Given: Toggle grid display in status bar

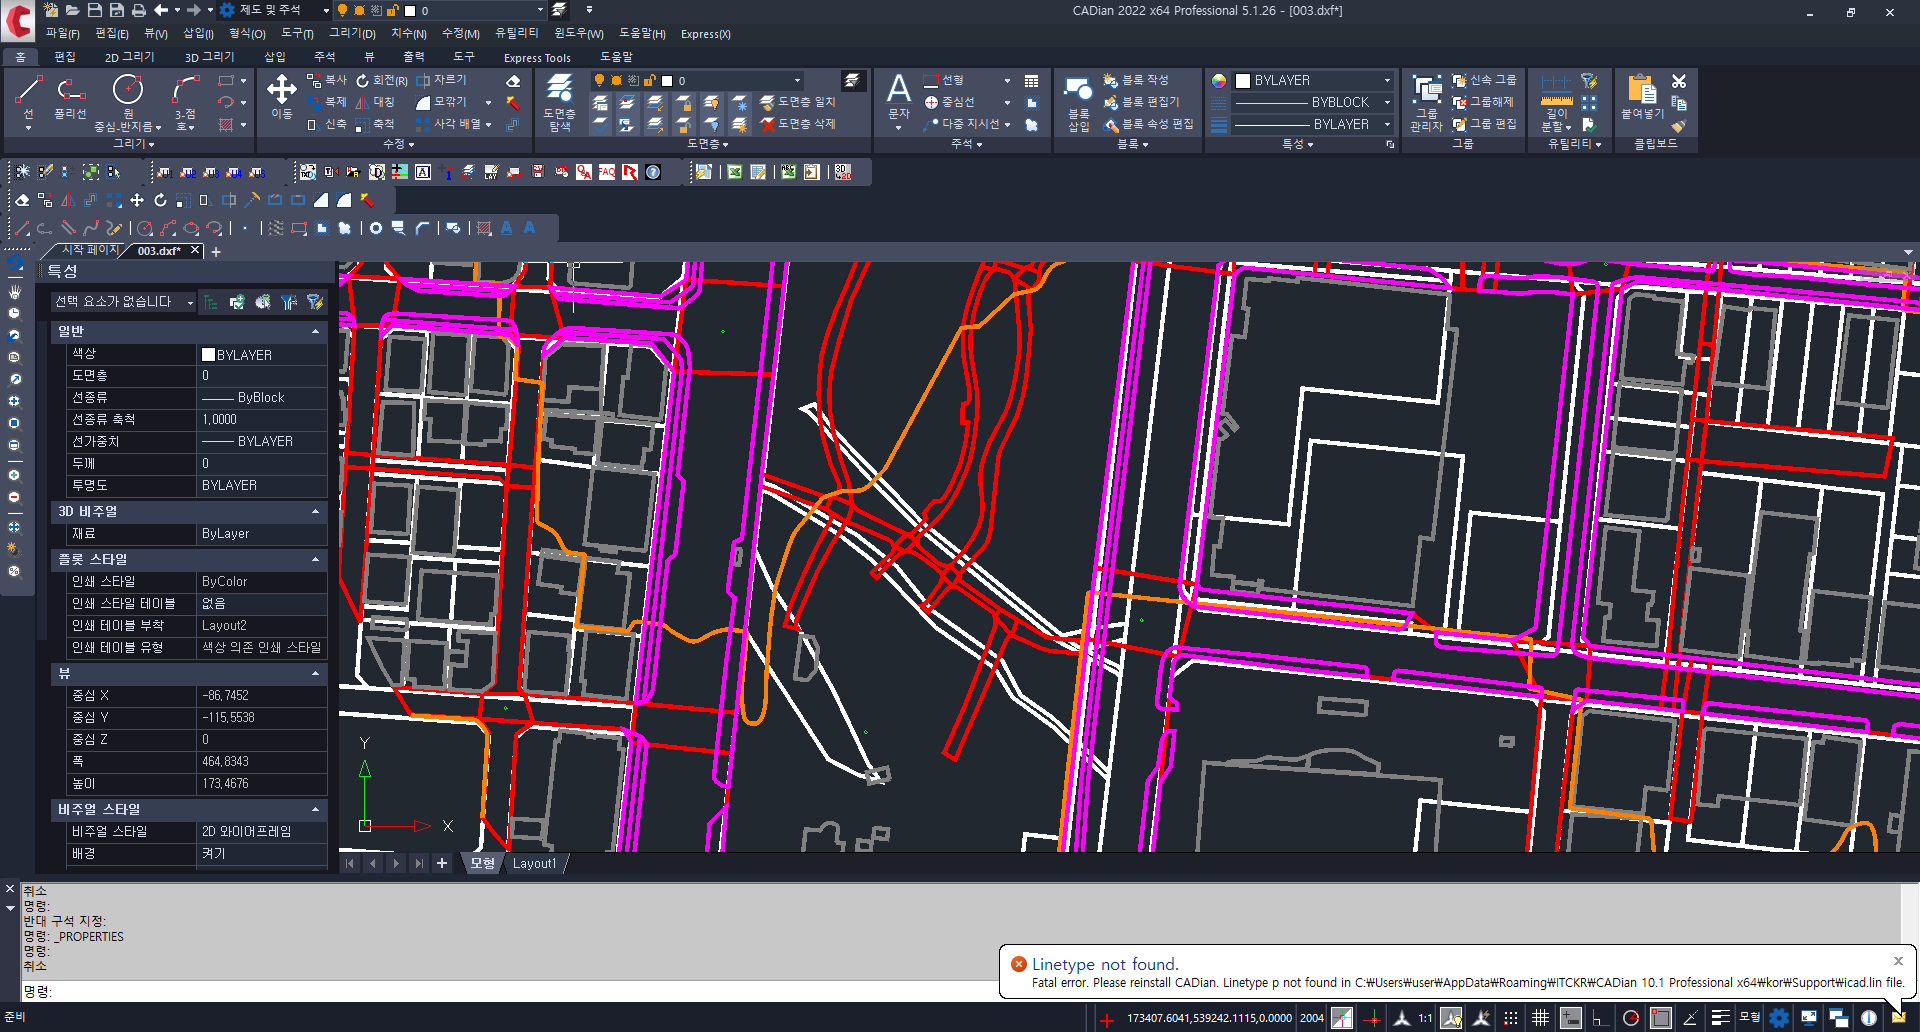Looking at the screenshot, I should tap(1541, 1018).
